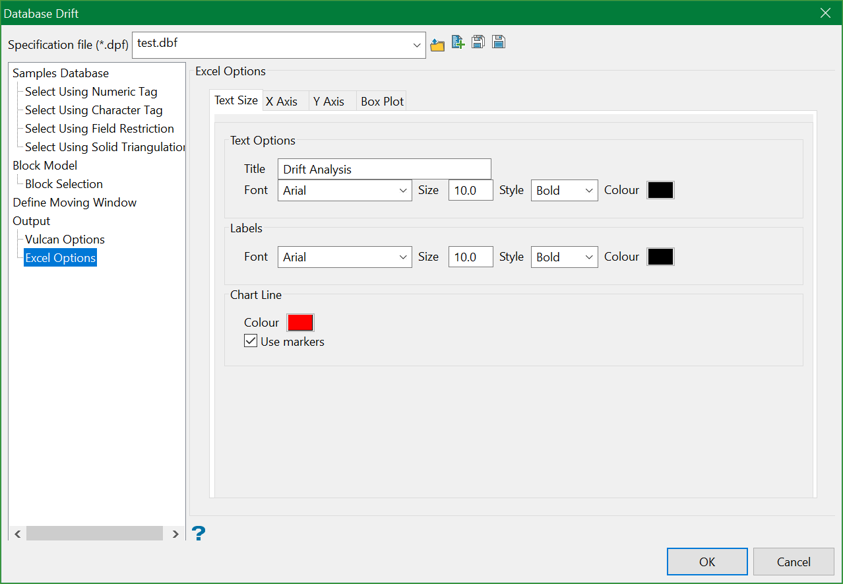Click the black Labels colour swatch
843x584 pixels.
(660, 257)
